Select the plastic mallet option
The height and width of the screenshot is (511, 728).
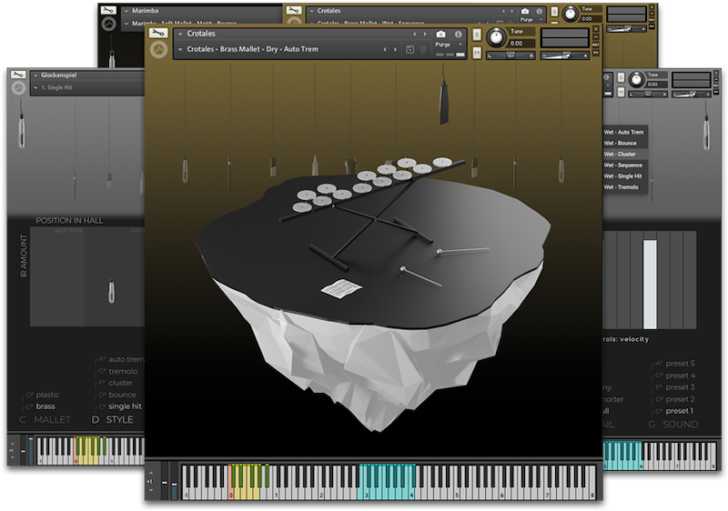coord(47,394)
